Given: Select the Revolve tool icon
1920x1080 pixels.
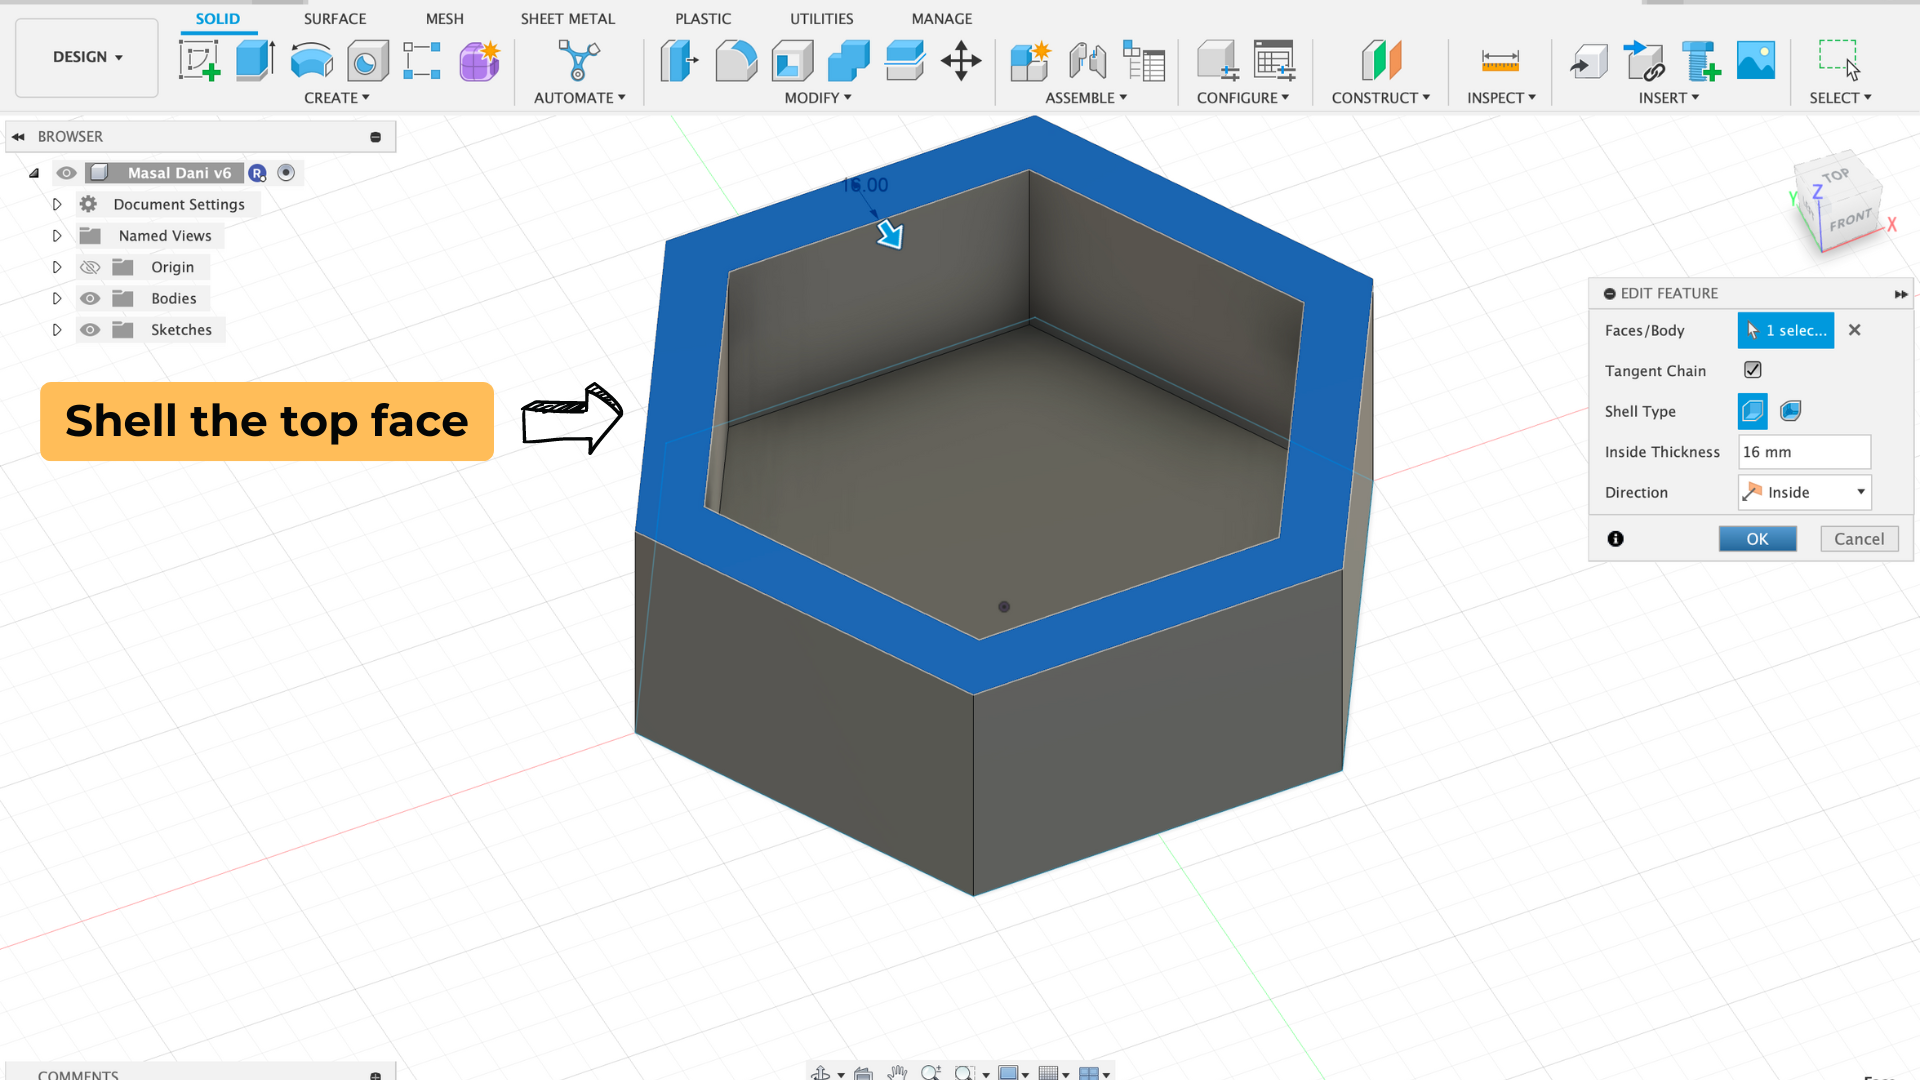Looking at the screenshot, I should (x=311, y=61).
